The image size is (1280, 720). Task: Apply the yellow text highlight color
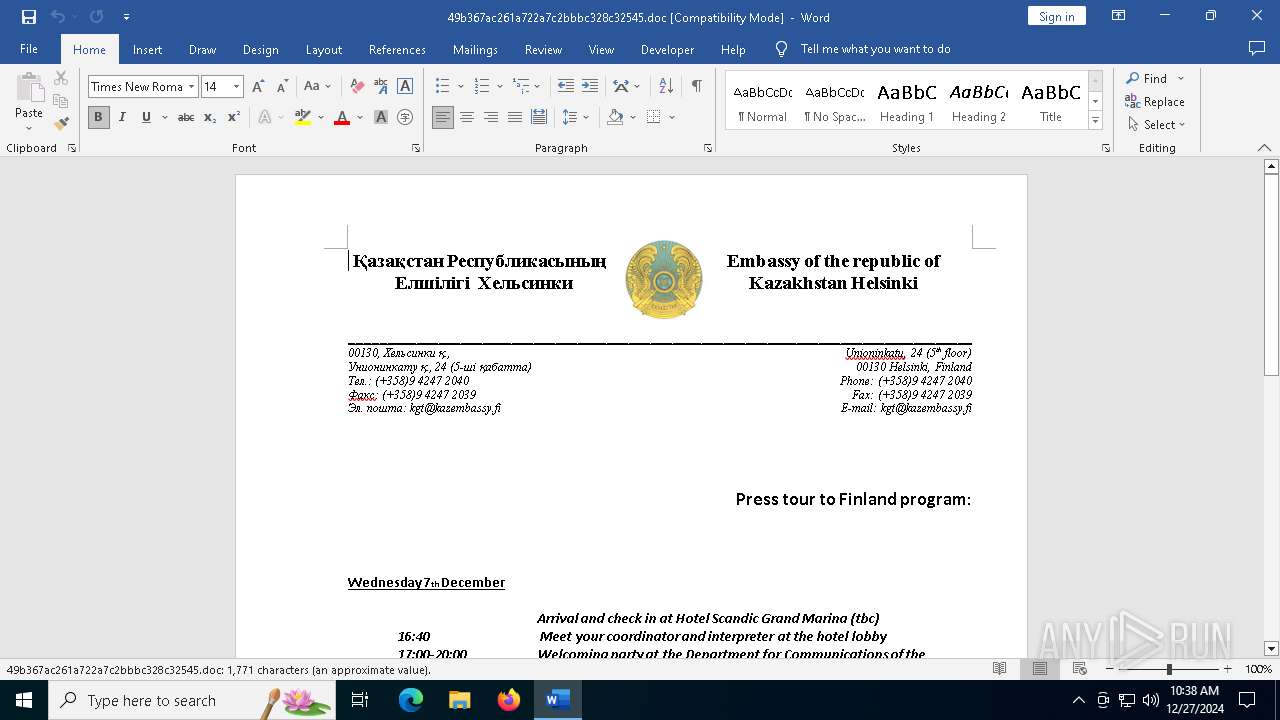[303, 117]
